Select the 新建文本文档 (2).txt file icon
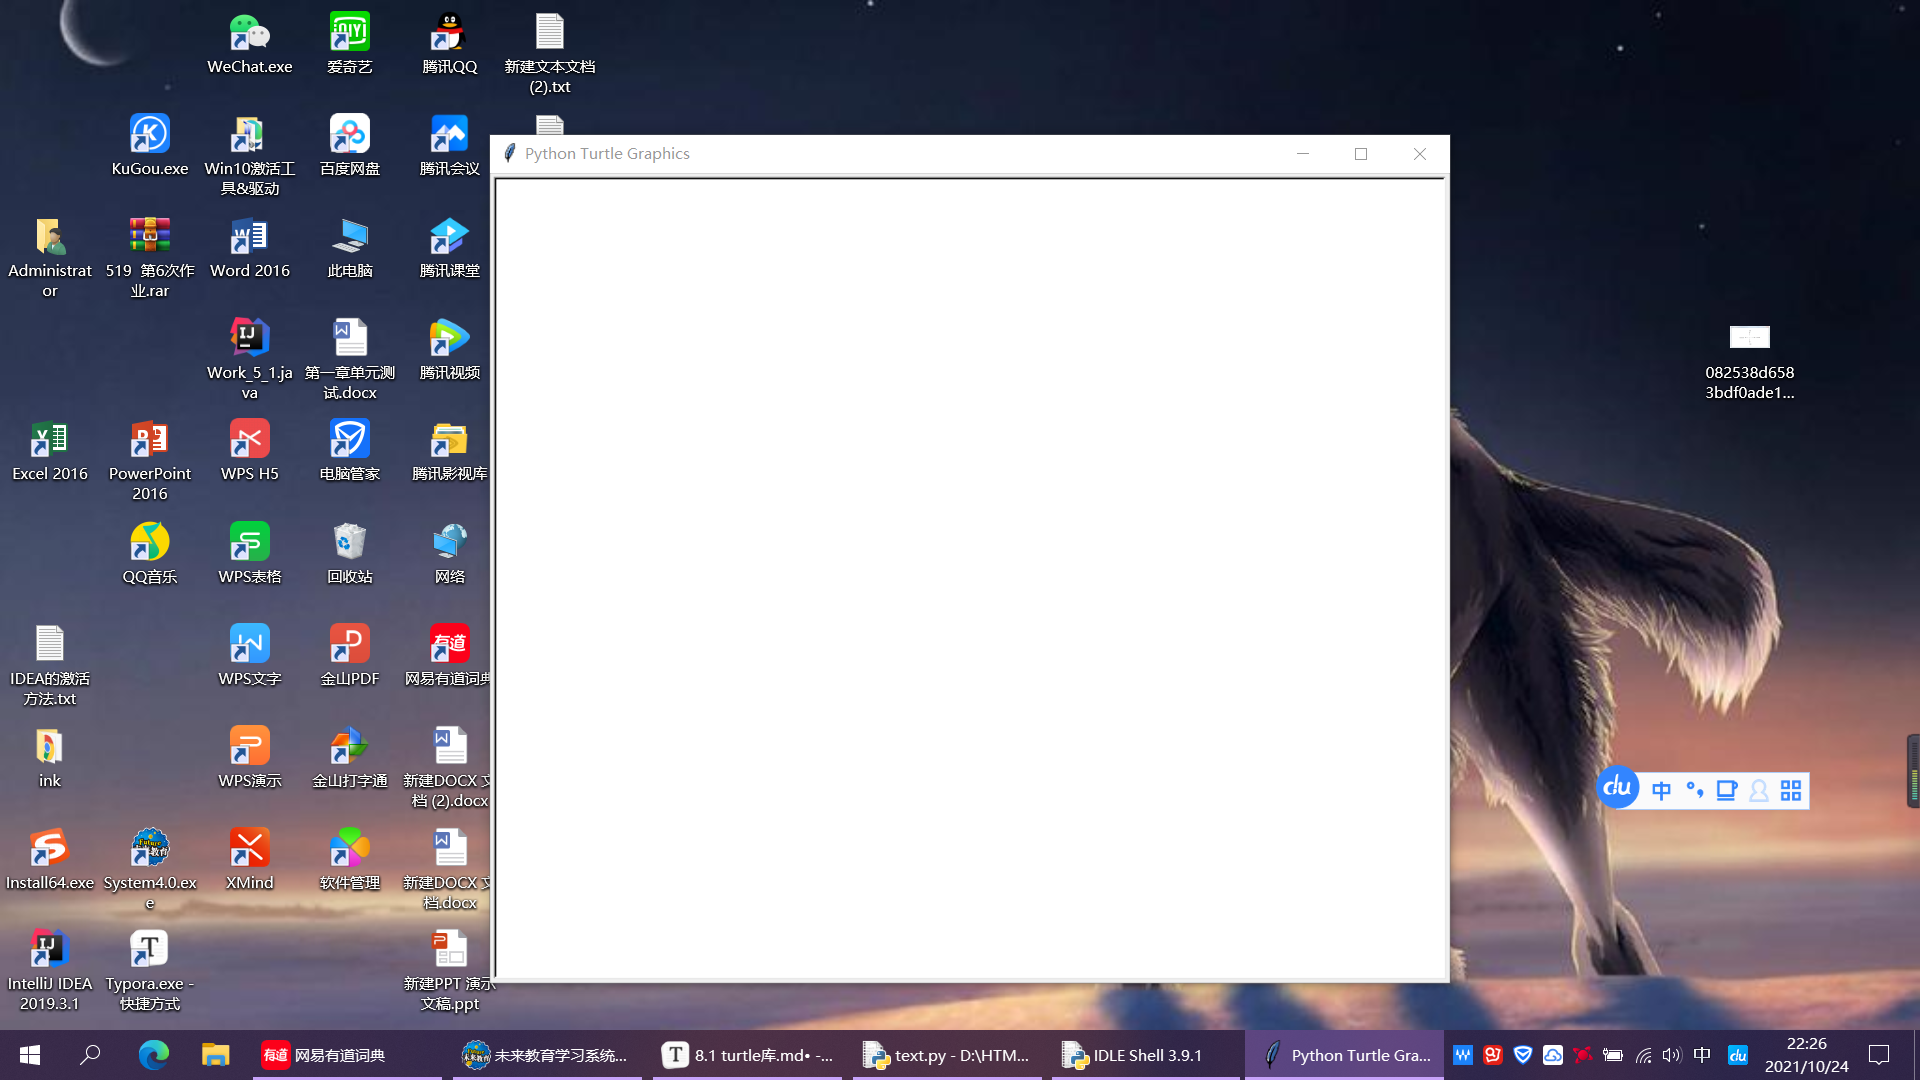 click(x=549, y=54)
